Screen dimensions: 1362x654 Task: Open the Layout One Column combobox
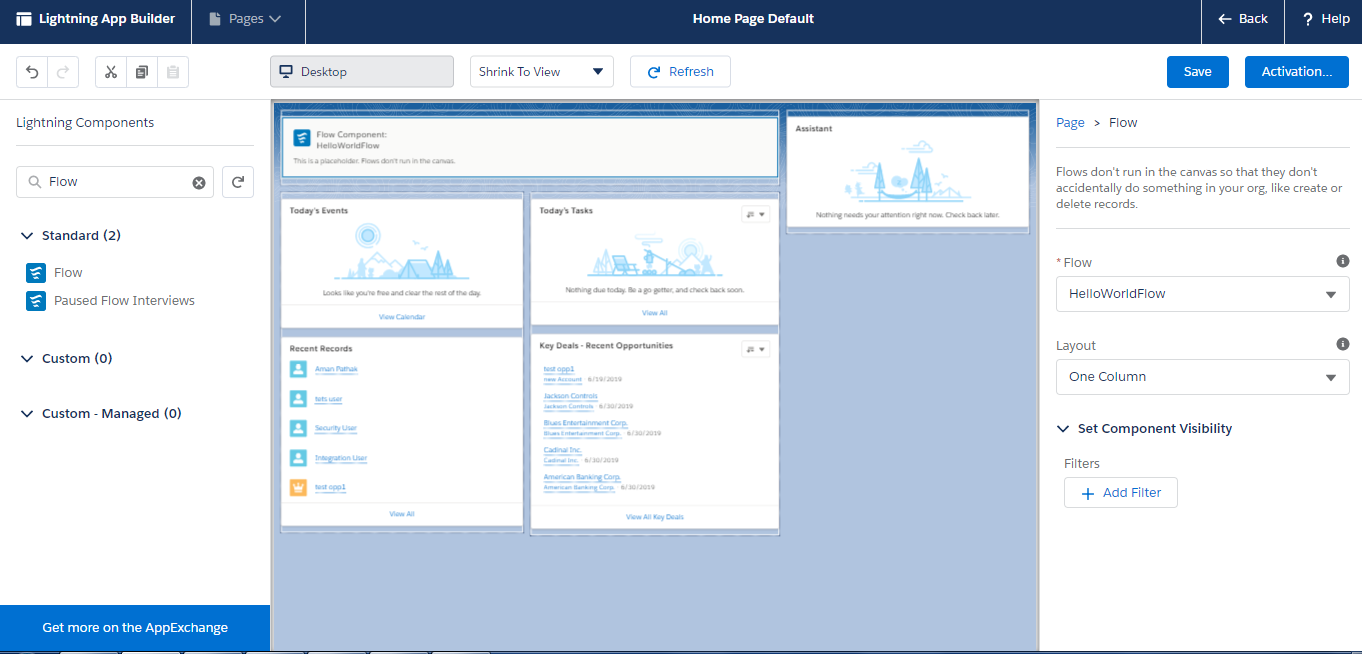[x=1203, y=377]
